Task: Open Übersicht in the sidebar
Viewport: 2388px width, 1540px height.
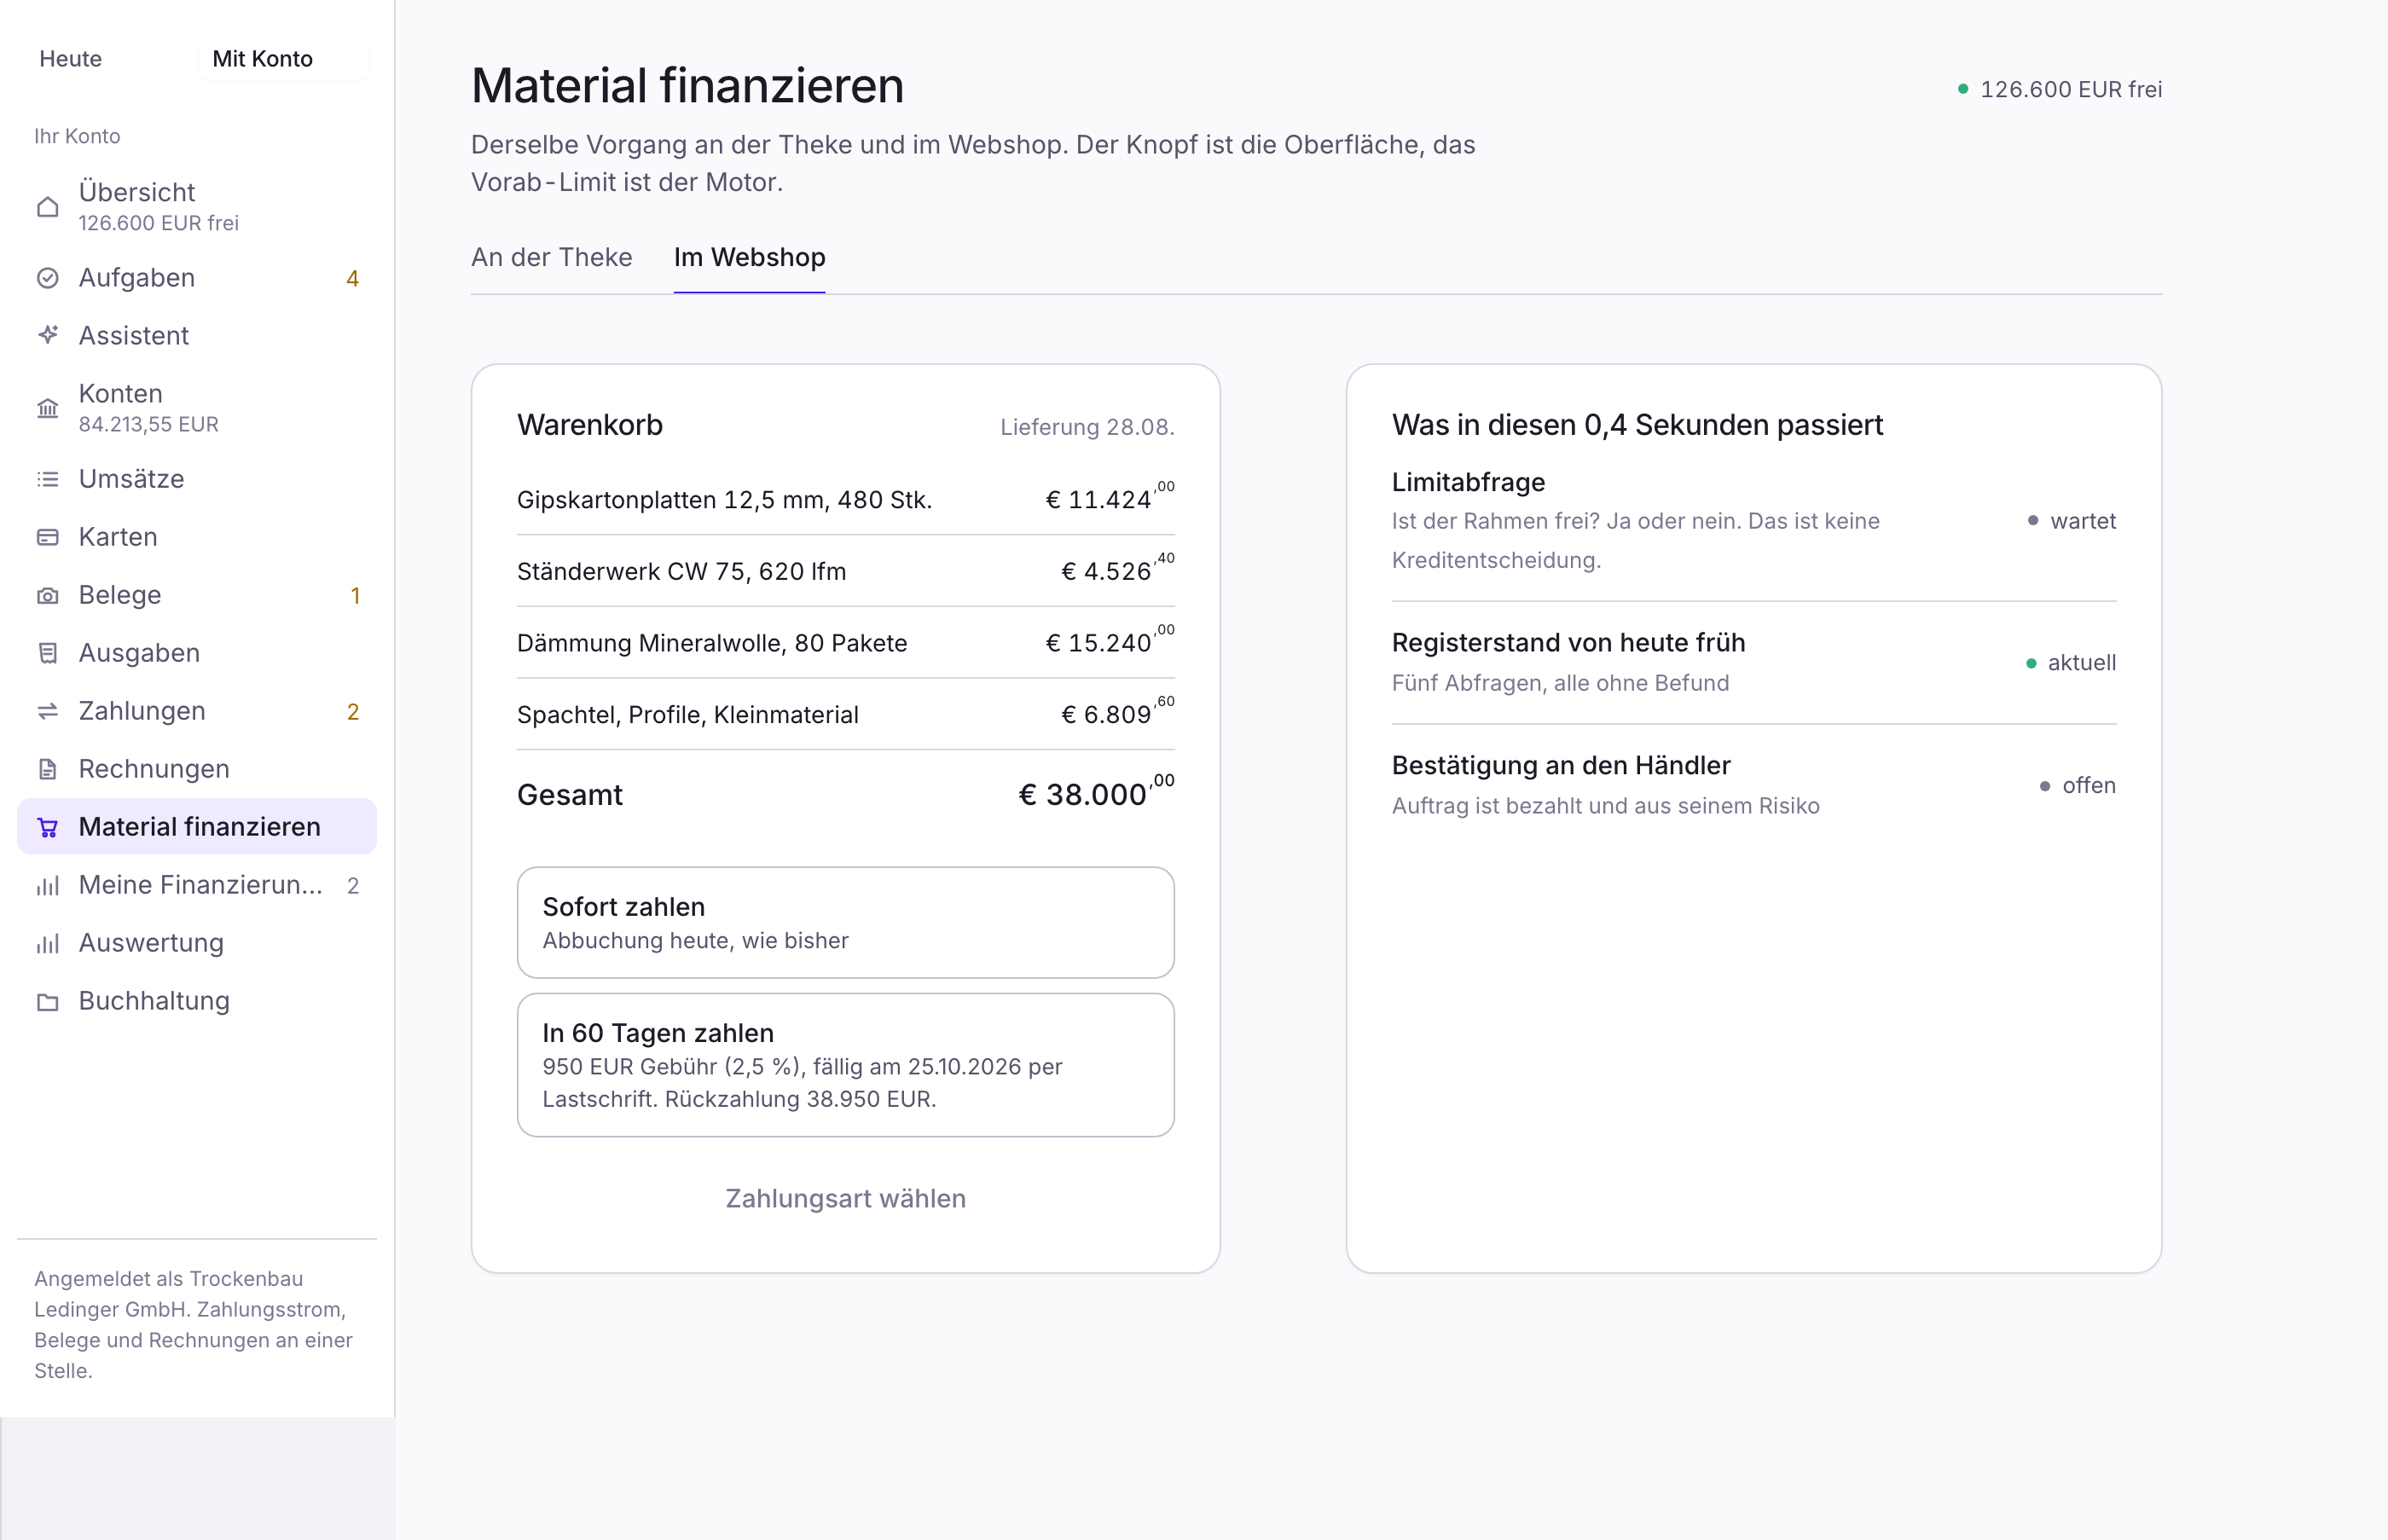Action: [197, 207]
